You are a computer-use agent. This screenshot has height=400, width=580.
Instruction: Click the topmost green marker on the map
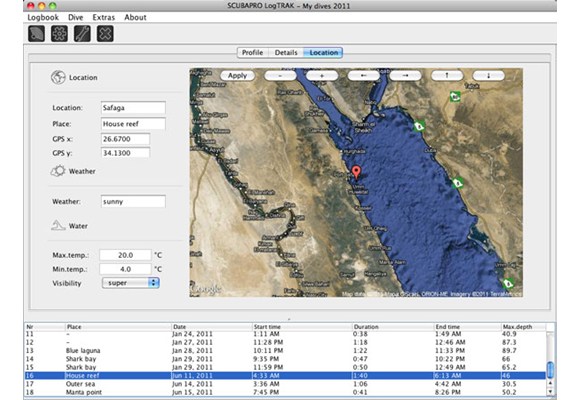[455, 97]
